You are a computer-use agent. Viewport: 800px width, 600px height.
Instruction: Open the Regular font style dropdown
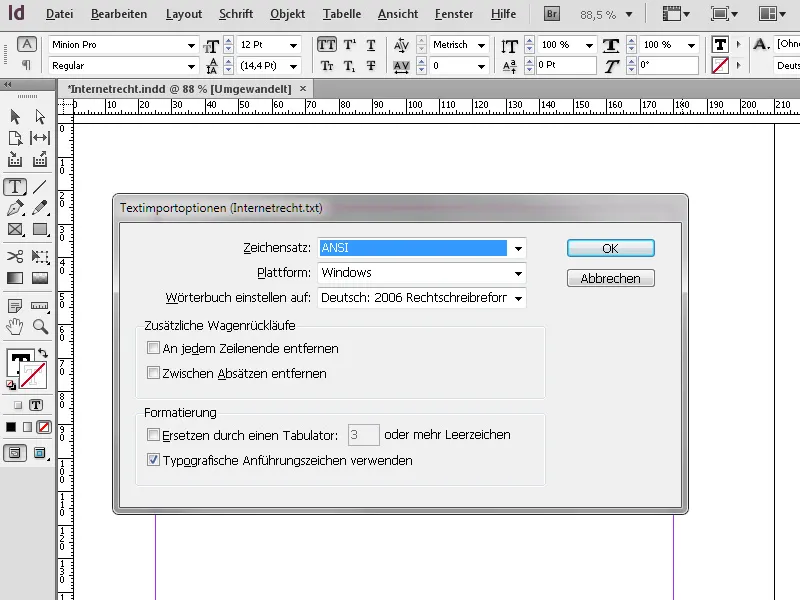point(191,66)
